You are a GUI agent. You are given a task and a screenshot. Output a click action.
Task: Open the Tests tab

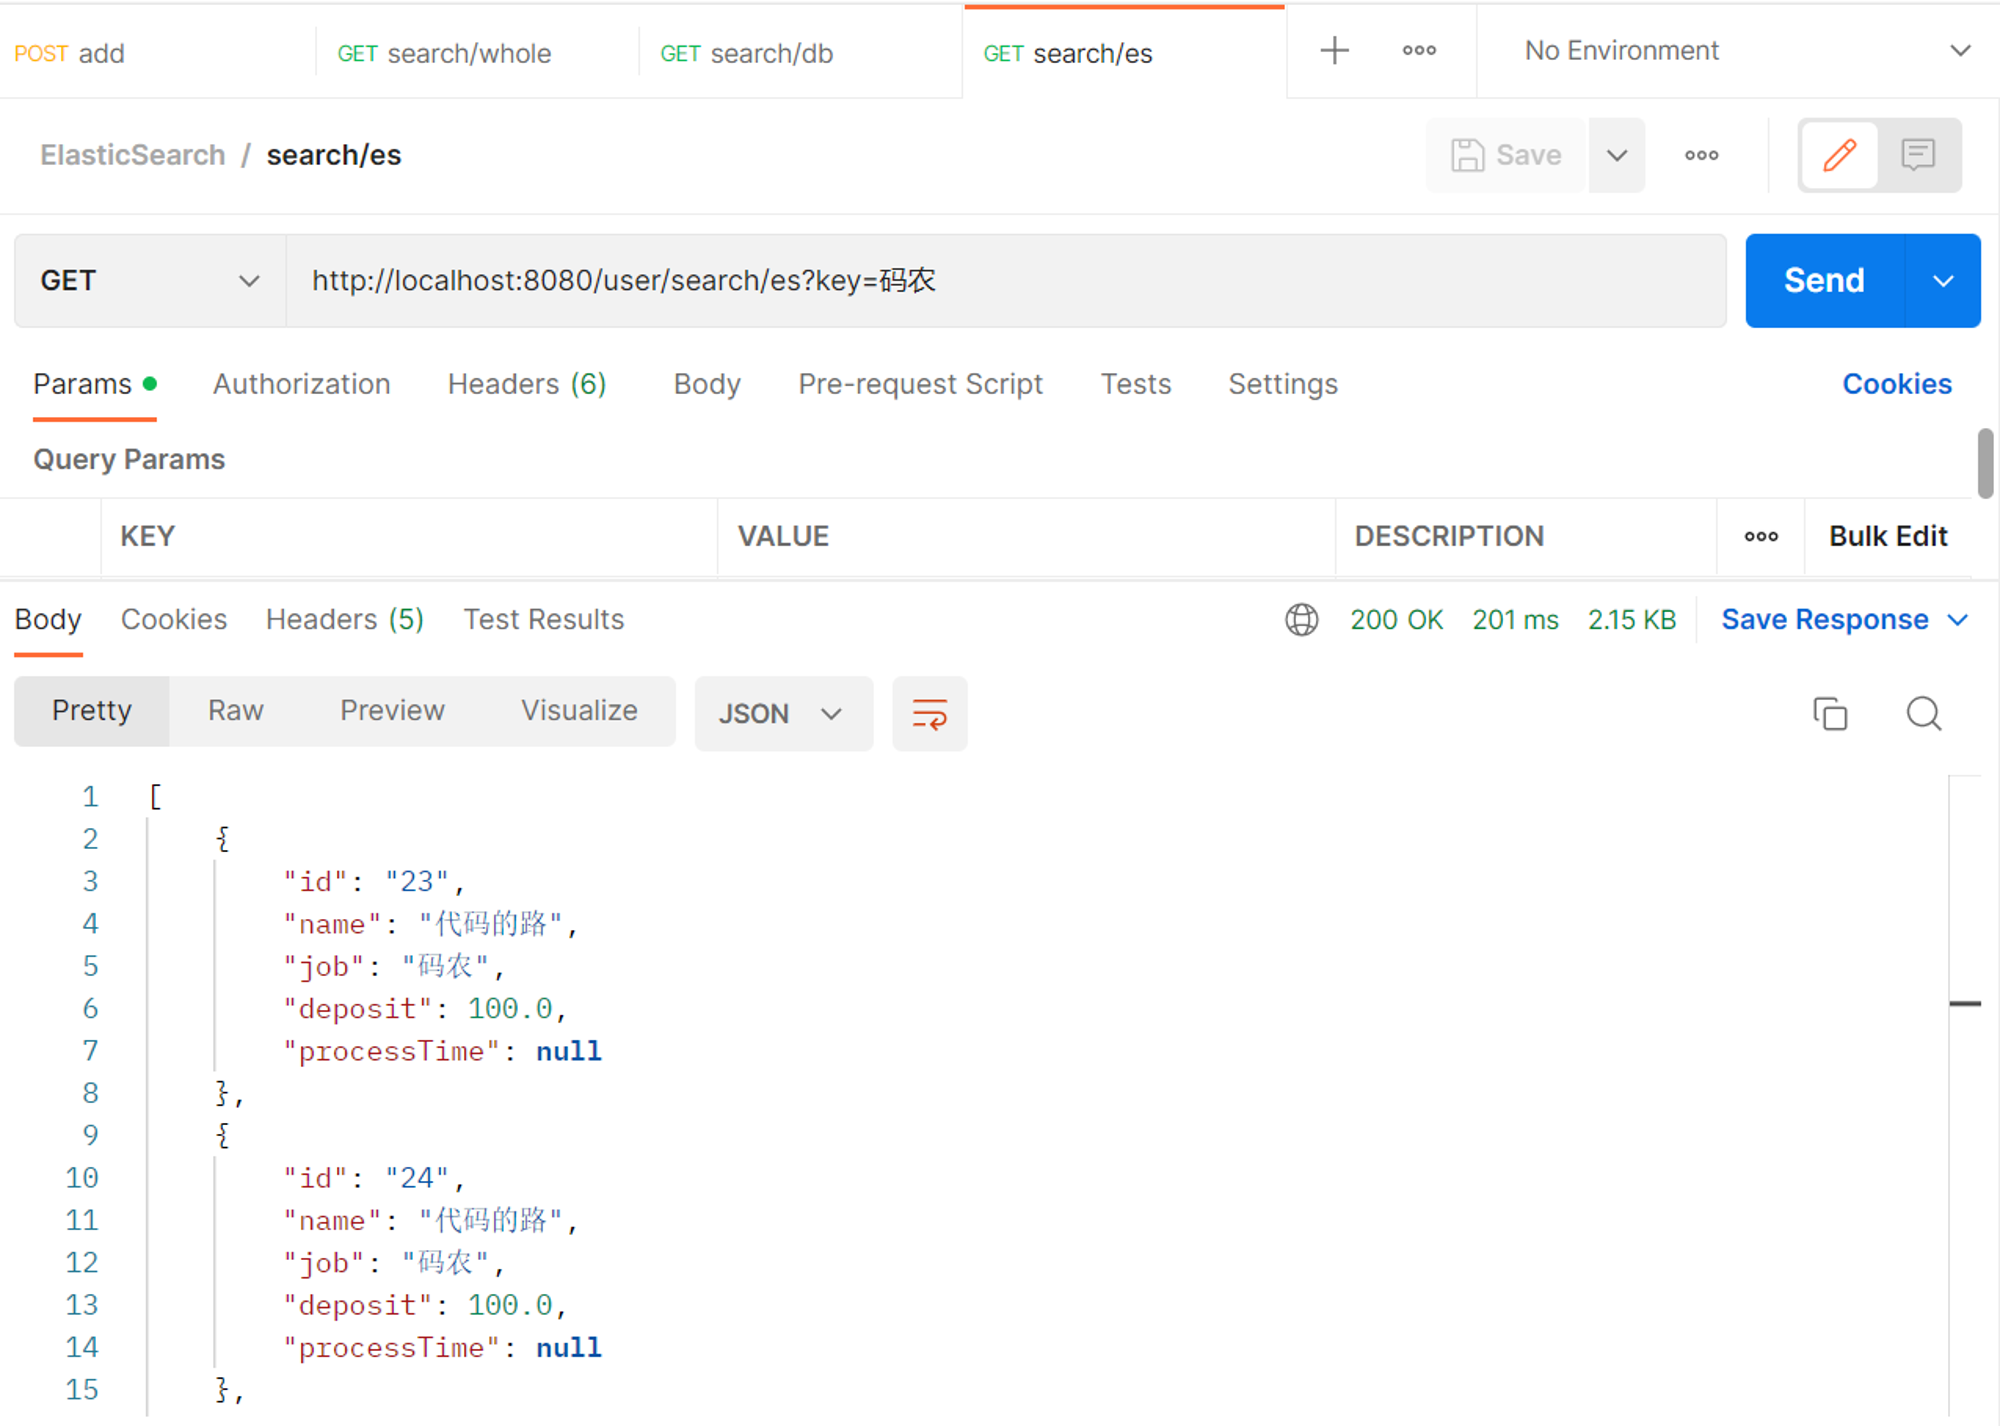[x=1135, y=385]
